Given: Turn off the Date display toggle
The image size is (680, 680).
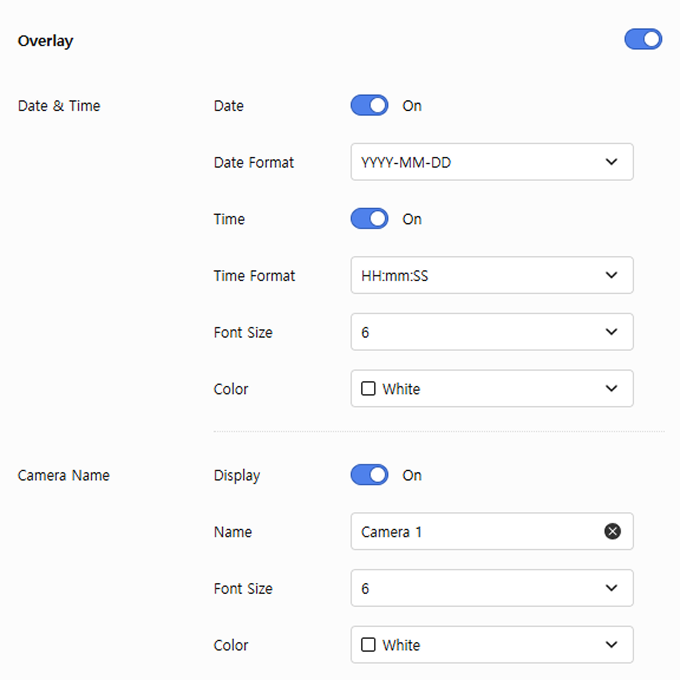Looking at the screenshot, I should pyautogui.click(x=369, y=105).
